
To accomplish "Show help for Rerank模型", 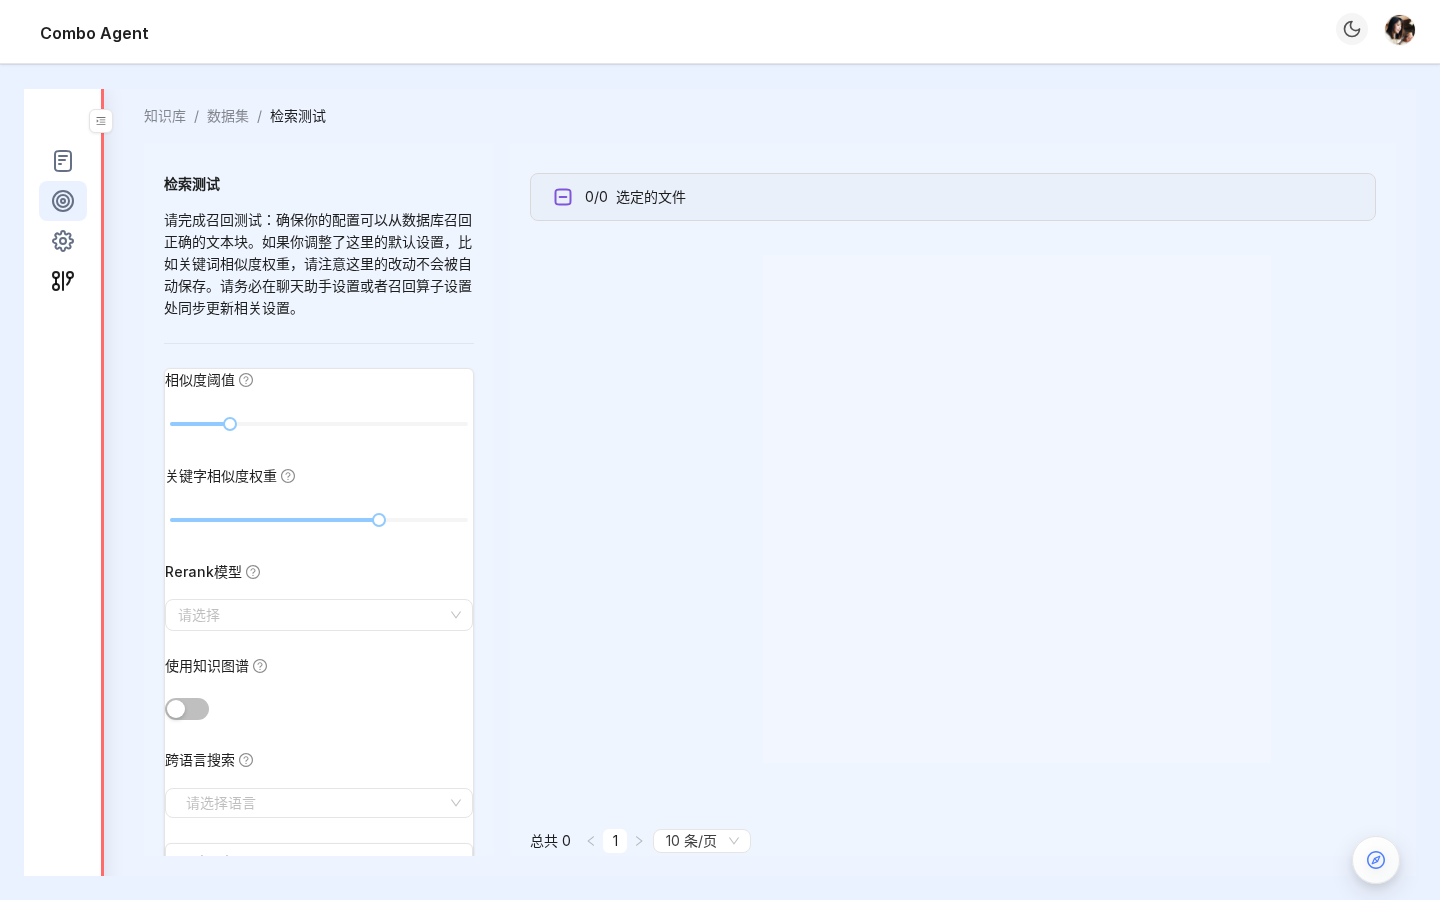I will tap(253, 572).
